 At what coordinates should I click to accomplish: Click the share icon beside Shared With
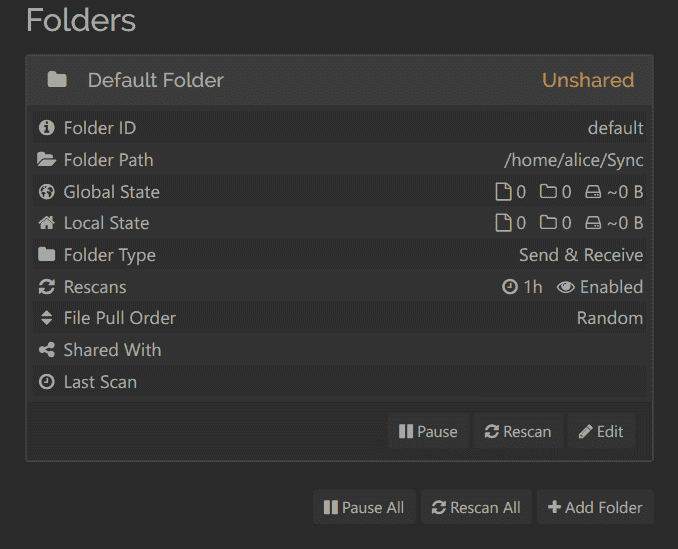(46, 350)
